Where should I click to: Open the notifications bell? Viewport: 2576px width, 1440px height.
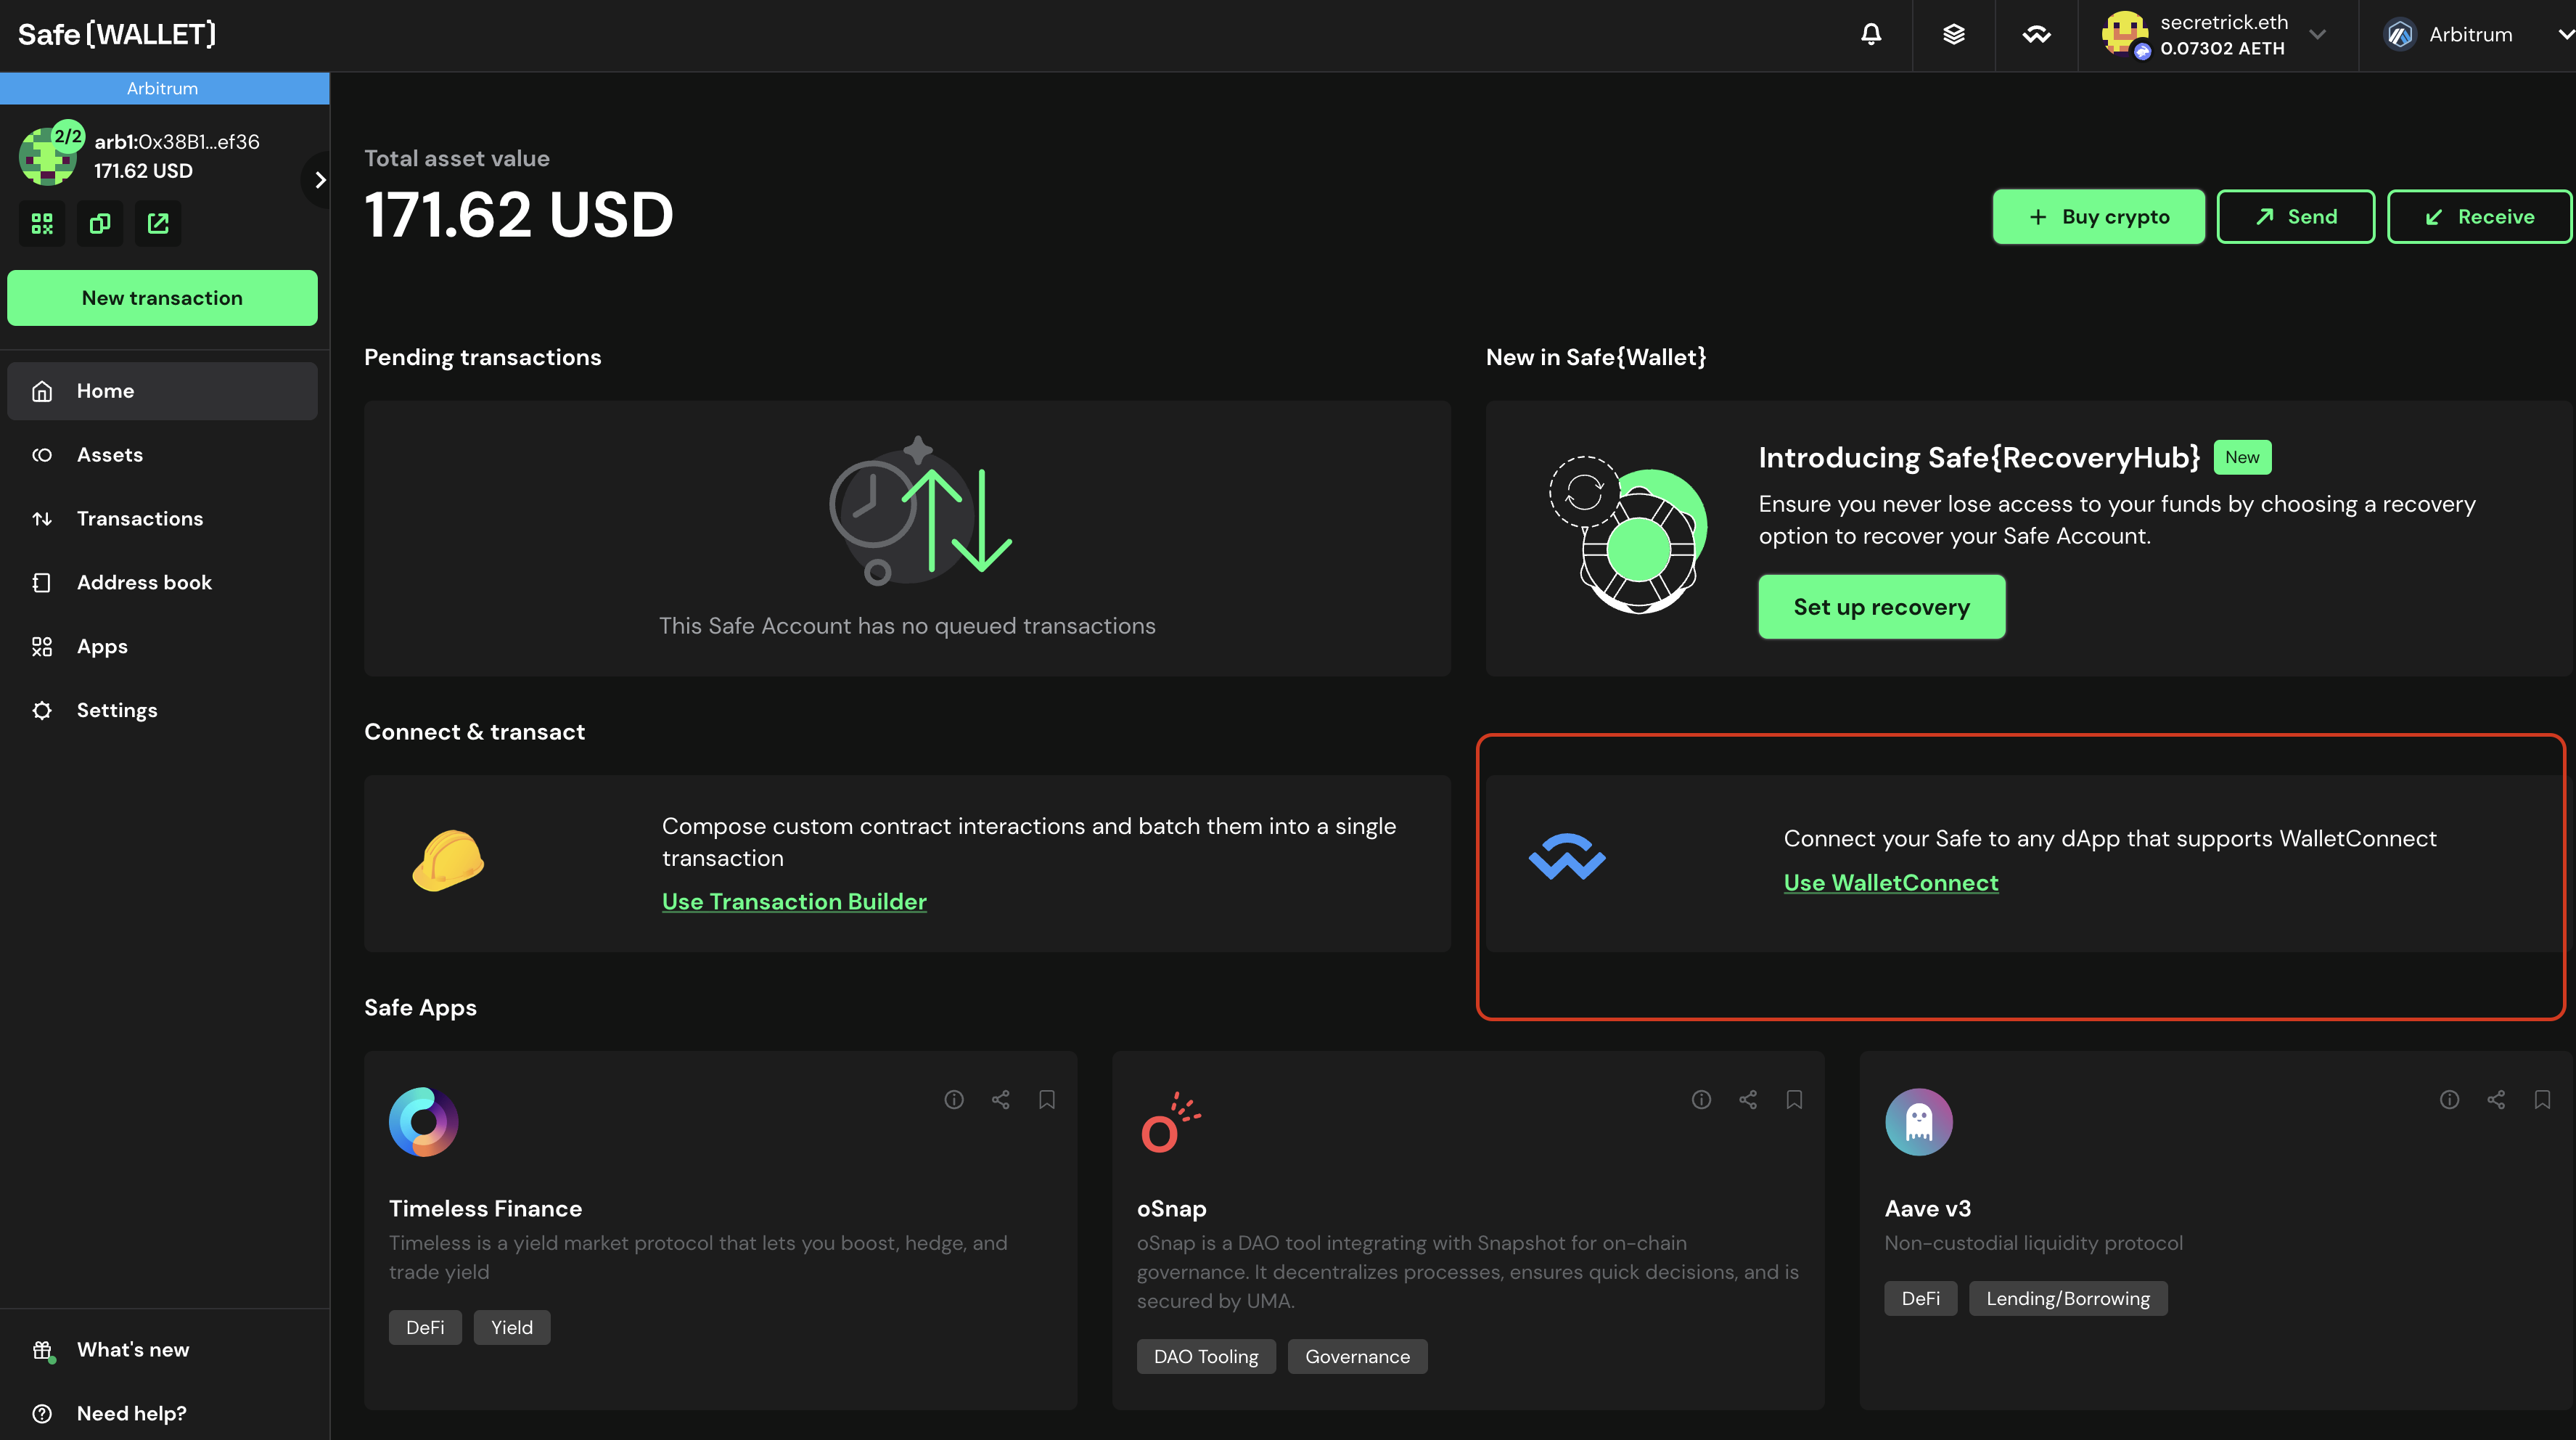click(x=1871, y=35)
